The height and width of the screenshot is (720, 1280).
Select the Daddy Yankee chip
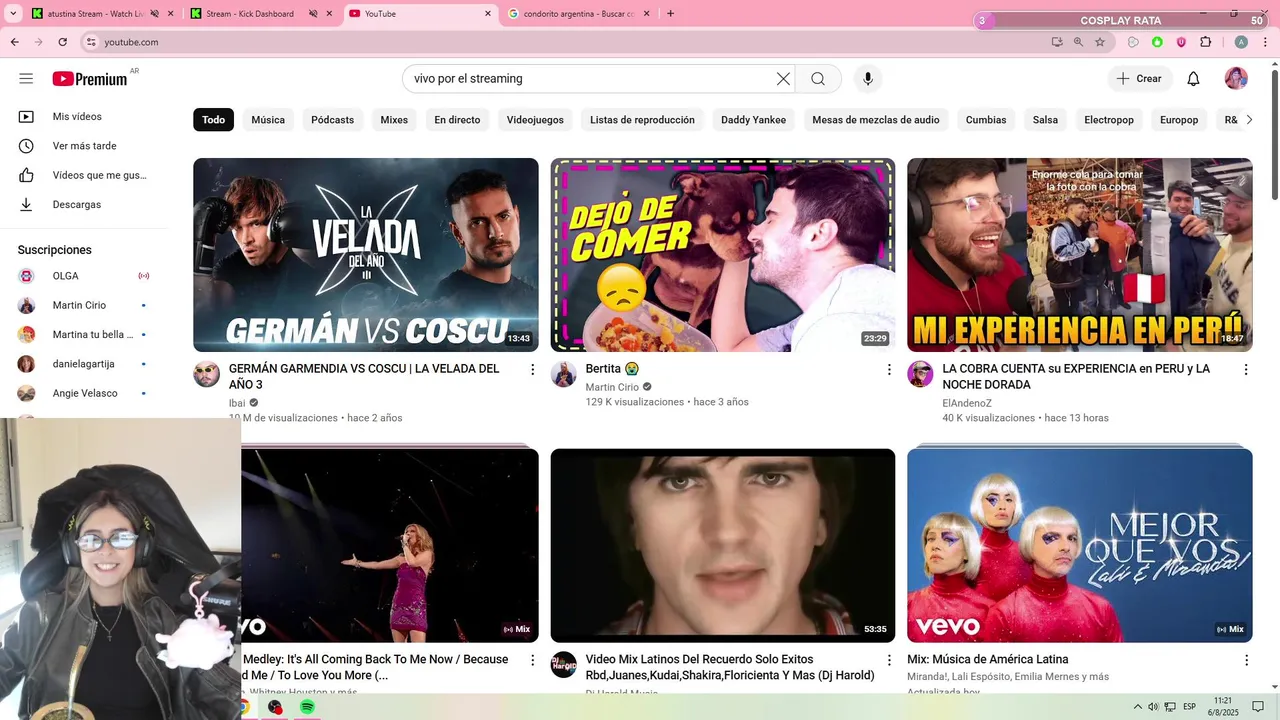click(x=753, y=120)
